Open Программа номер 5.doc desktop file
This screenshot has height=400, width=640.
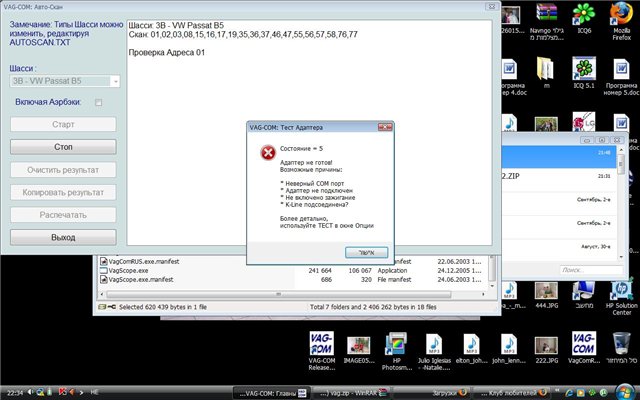pyautogui.click(x=622, y=78)
